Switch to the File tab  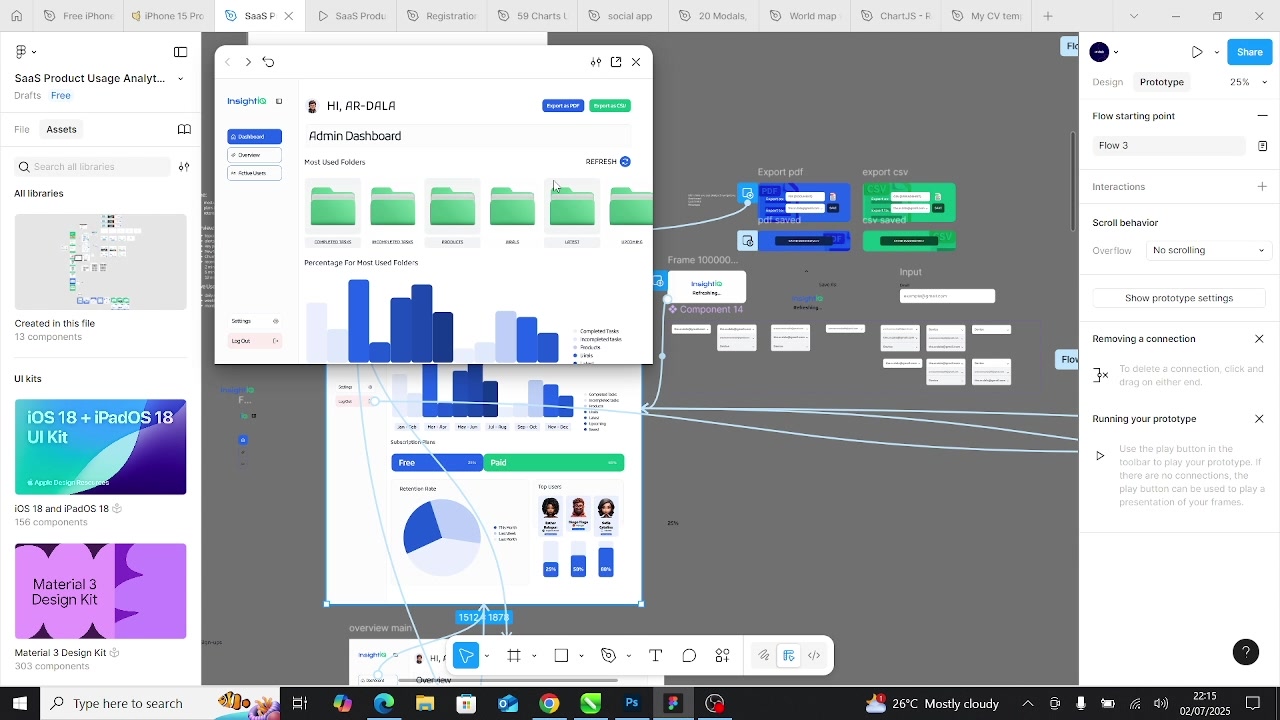22,129
